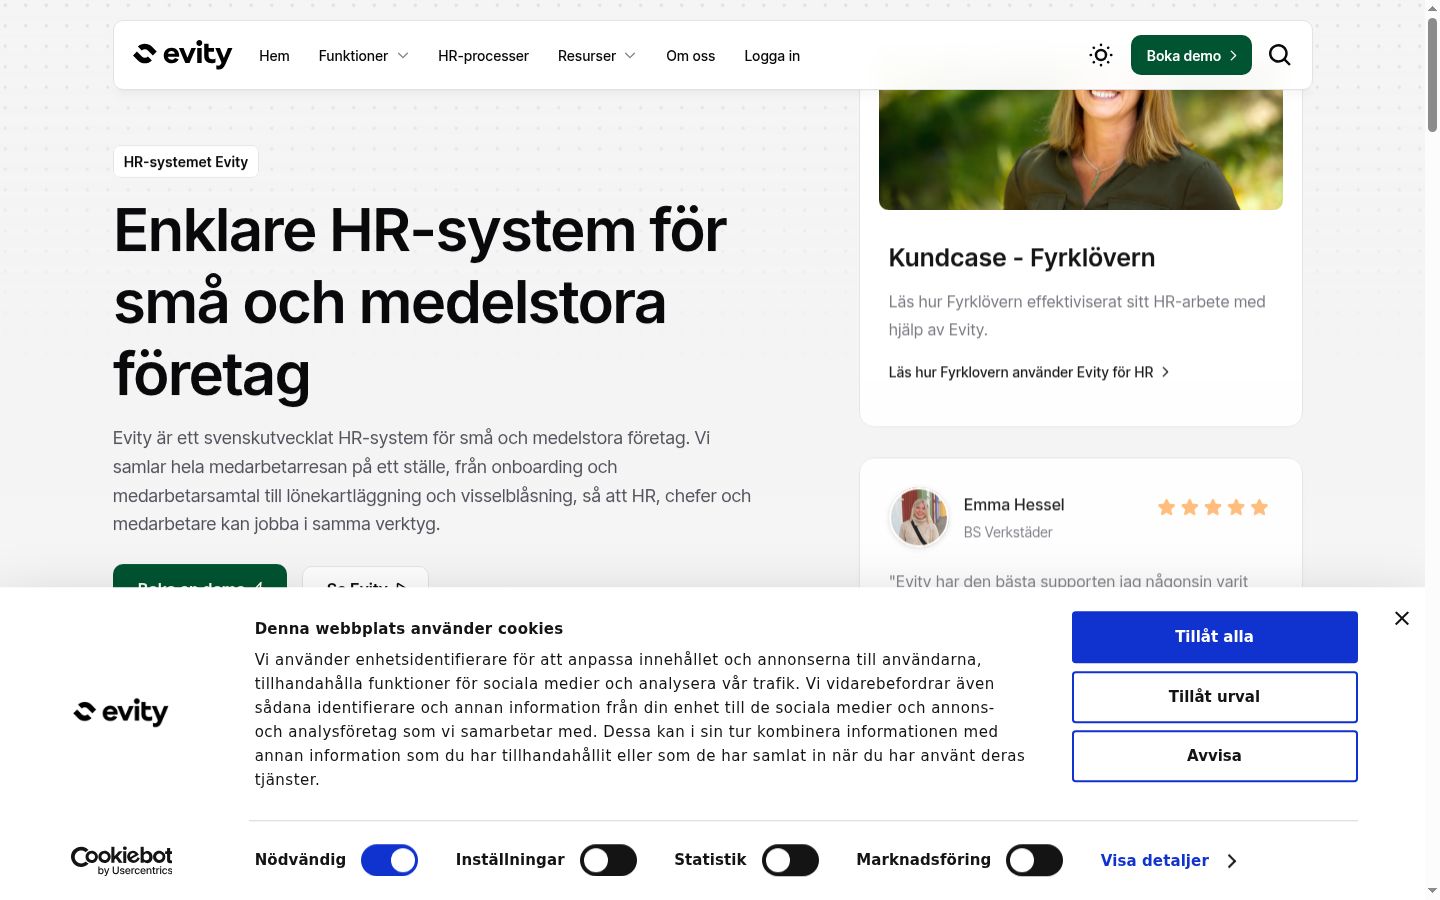Screen dimensions: 1440x900
Task: Click the Tillåt urval button
Action: (x=1214, y=697)
